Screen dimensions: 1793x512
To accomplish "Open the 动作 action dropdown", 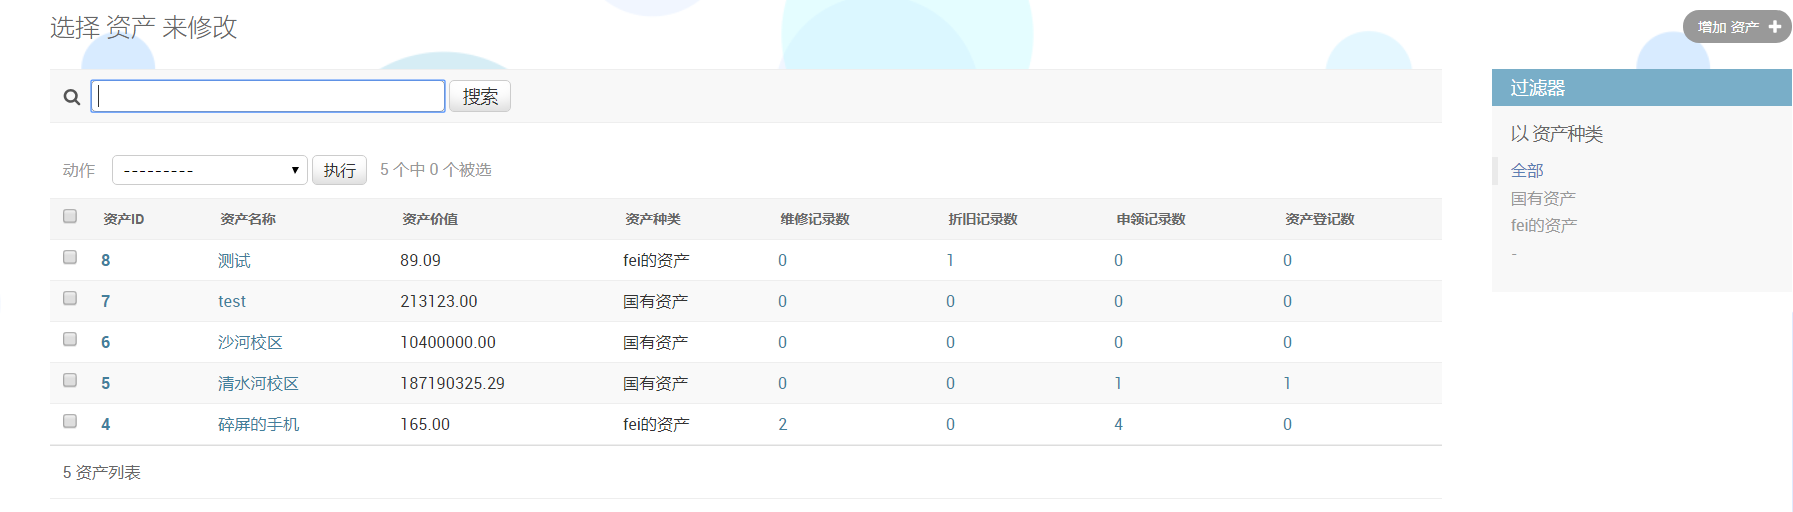I will [x=210, y=170].
